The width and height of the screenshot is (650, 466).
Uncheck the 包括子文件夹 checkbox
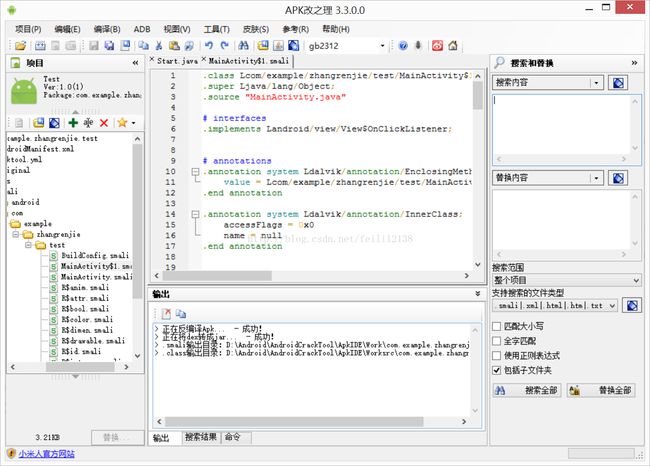(x=496, y=370)
